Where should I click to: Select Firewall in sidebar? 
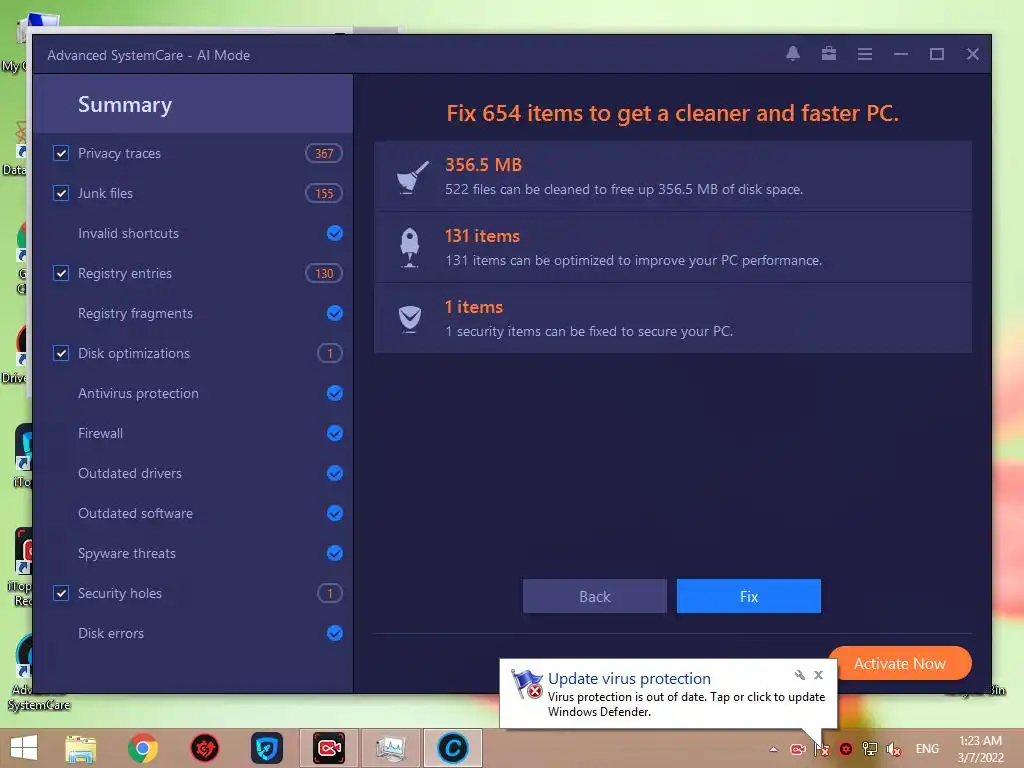point(100,433)
